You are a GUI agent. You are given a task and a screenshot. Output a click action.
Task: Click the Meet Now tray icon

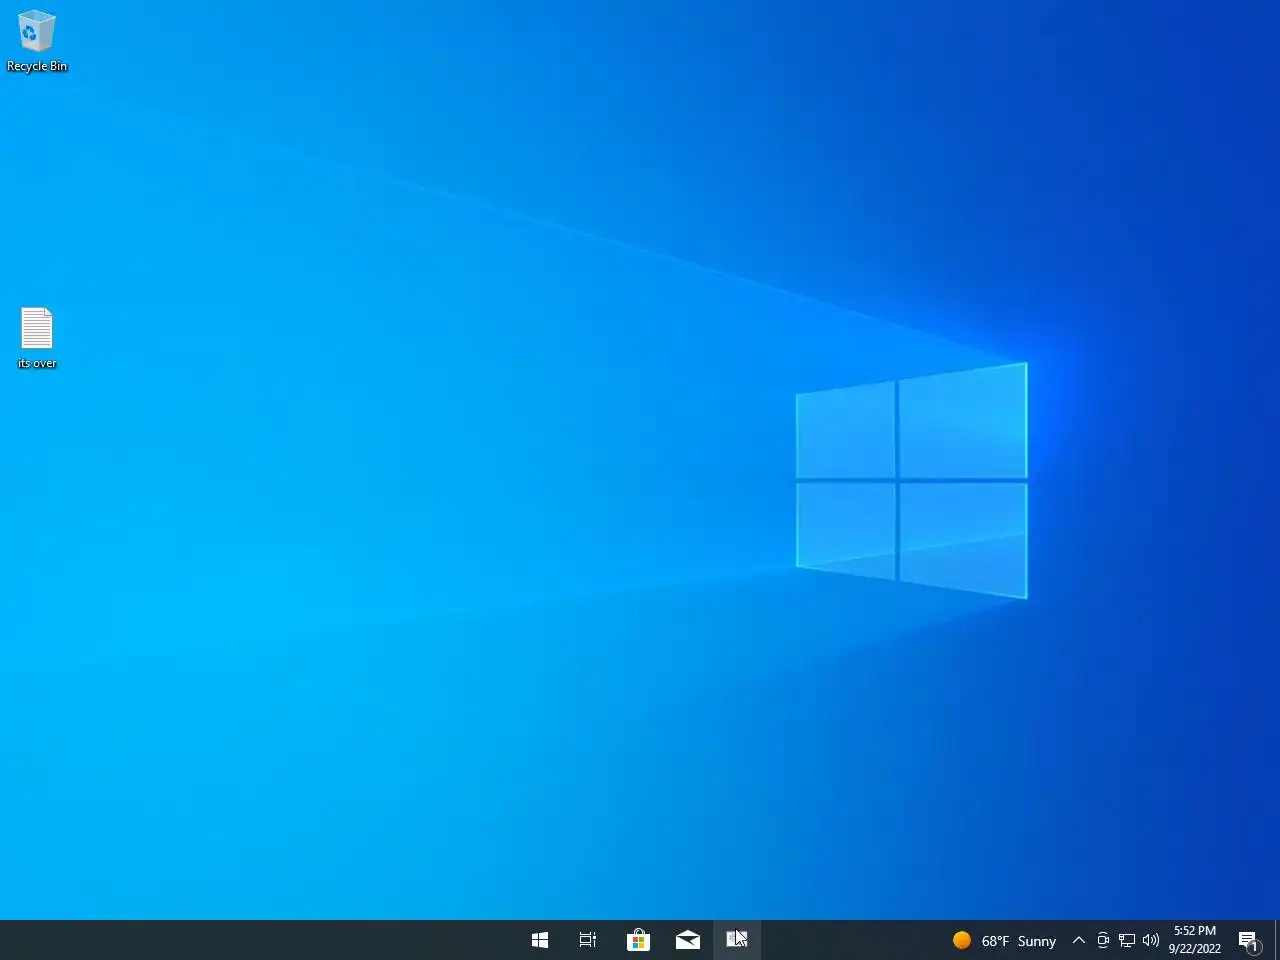click(1103, 940)
